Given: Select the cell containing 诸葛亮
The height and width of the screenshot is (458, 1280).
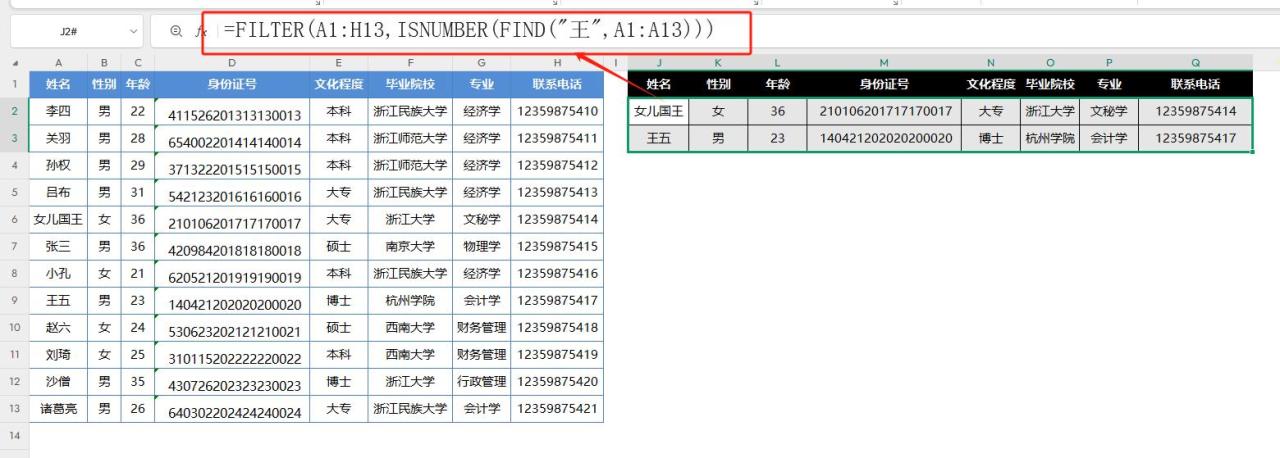Looking at the screenshot, I should click(x=58, y=408).
